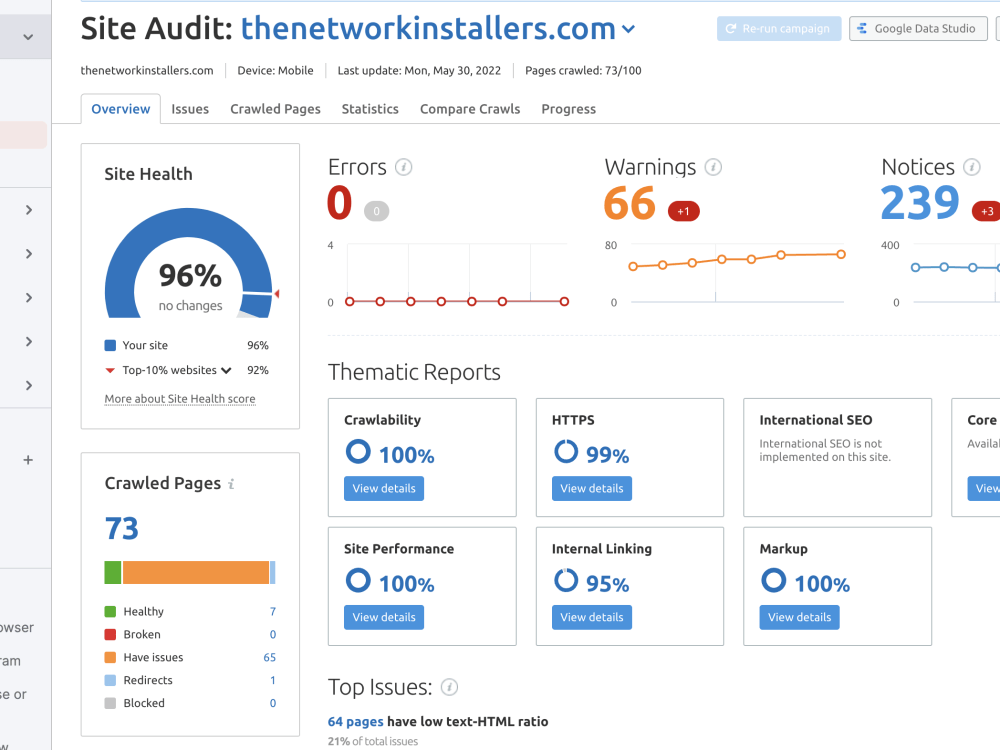Click the 'Device: Mobile' text
This screenshot has height=750, width=1000.
276,71
